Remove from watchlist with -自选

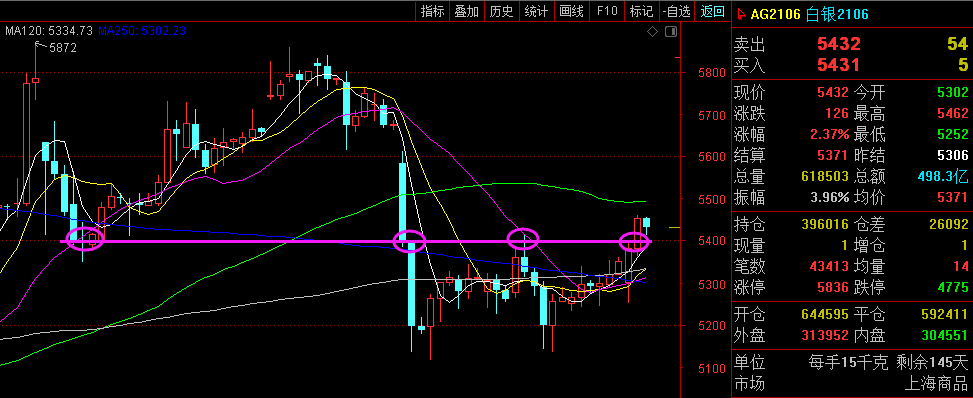click(676, 11)
